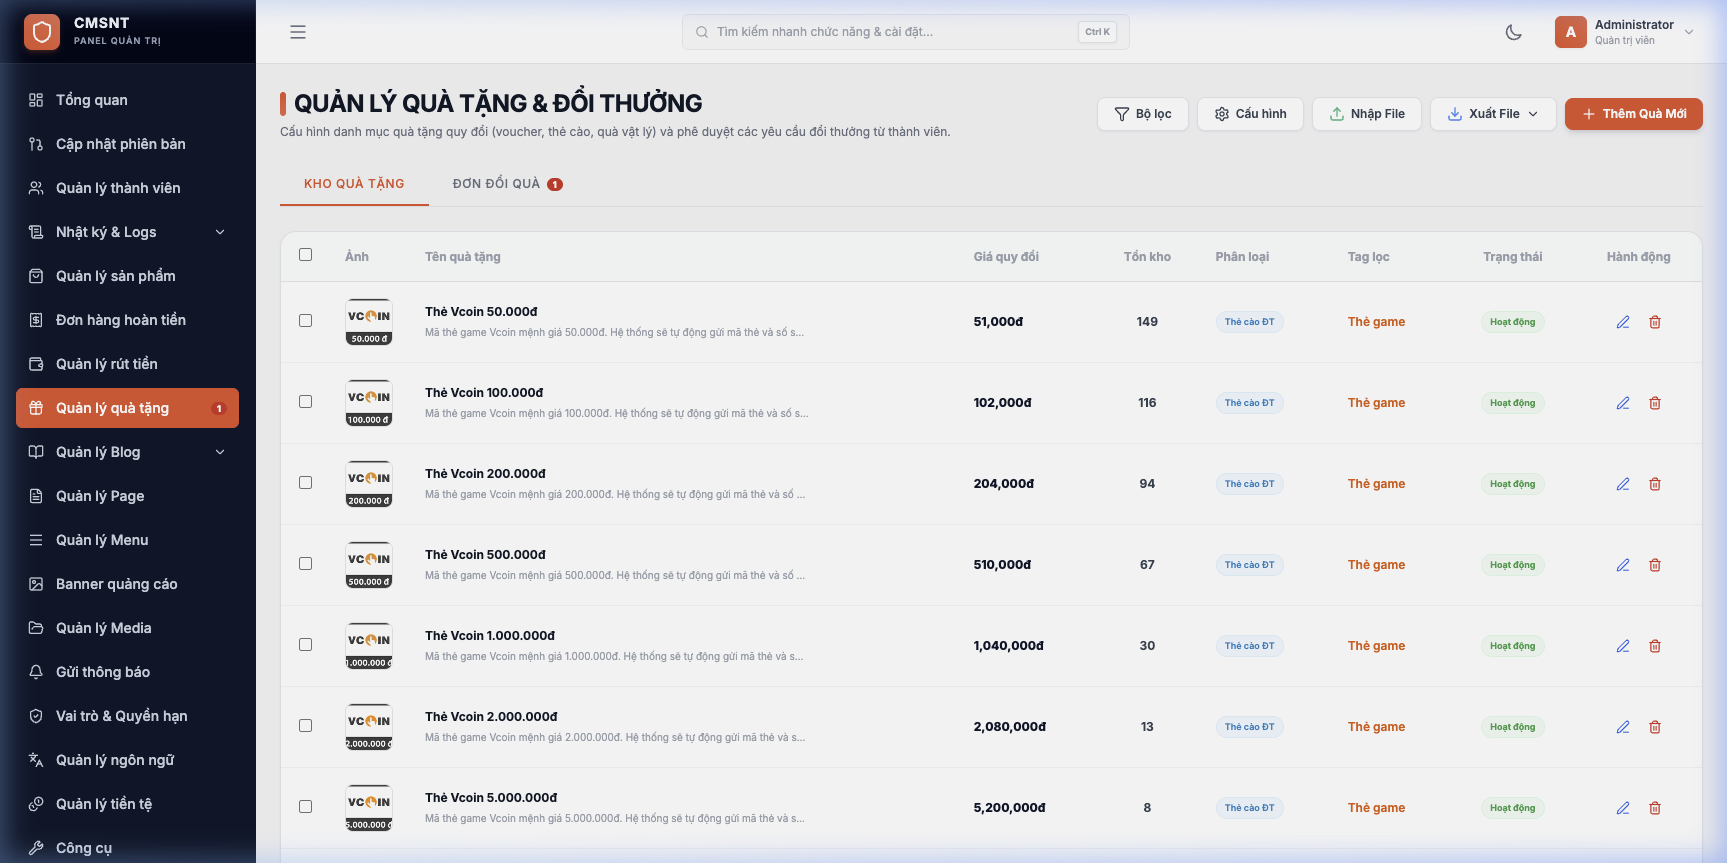Edit the Thẻ Vcoin 2.000.000đ gift
The height and width of the screenshot is (863, 1727).
click(1623, 727)
